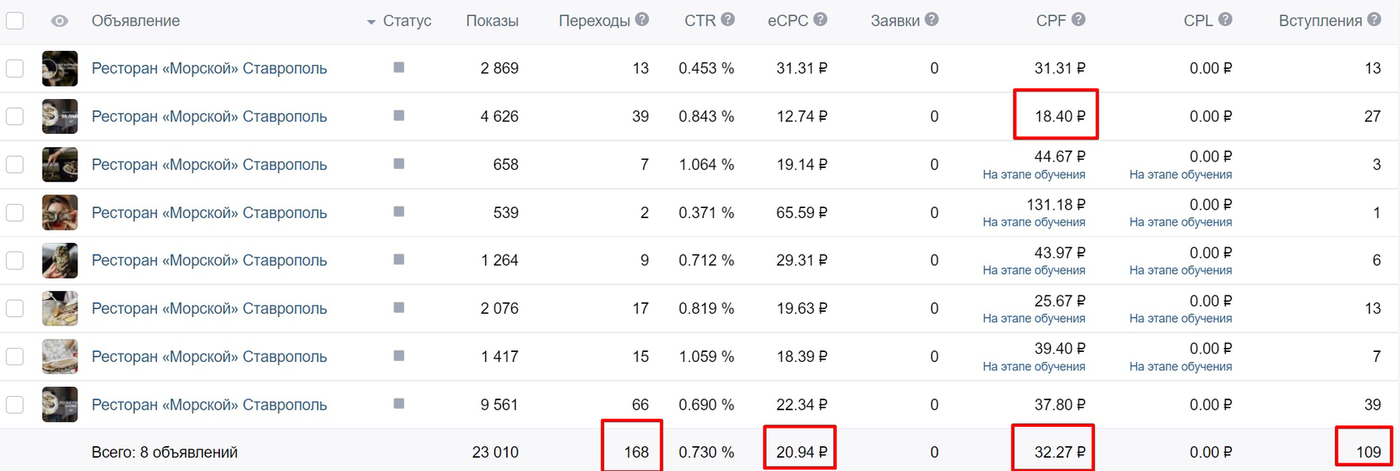Click thumbnail of ad with 2 076 impressions
The height and width of the screenshot is (471, 1400).
click(60, 308)
